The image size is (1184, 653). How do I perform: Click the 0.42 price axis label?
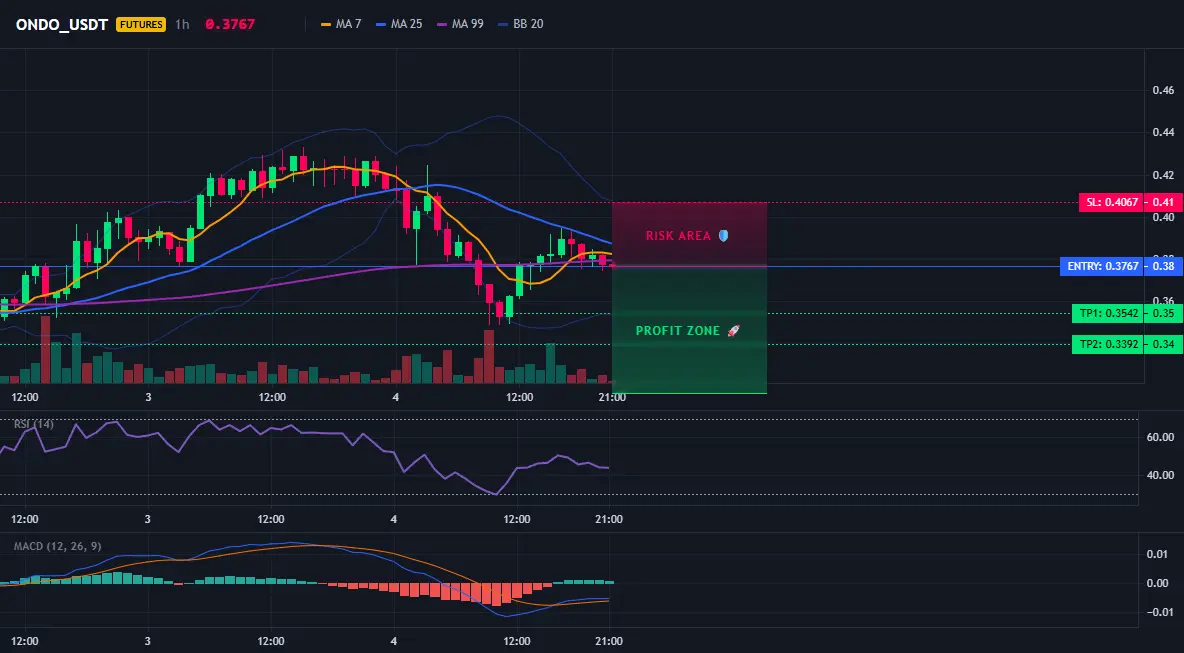pyautogui.click(x=1163, y=175)
